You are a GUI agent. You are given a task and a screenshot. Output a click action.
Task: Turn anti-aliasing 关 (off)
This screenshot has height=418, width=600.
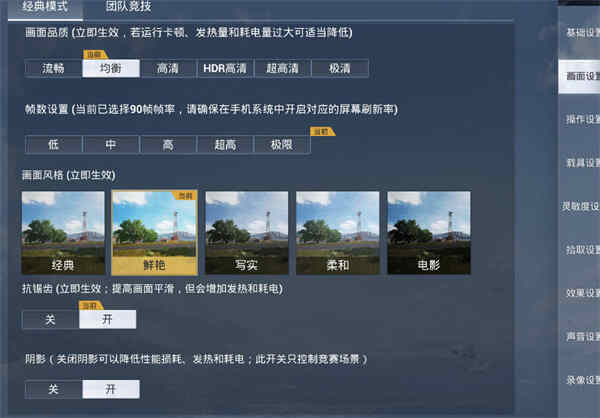pos(51,320)
